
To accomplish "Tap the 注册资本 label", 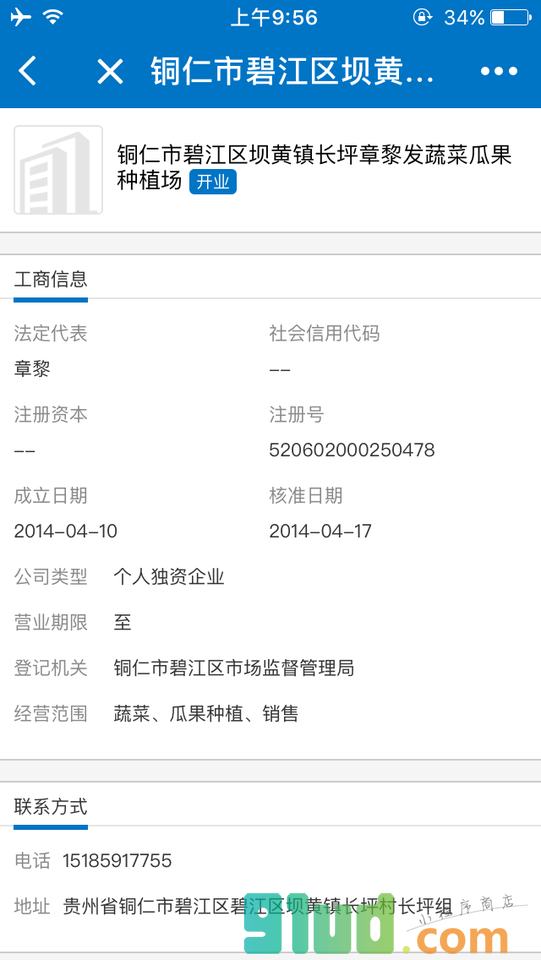I will 51,414.
